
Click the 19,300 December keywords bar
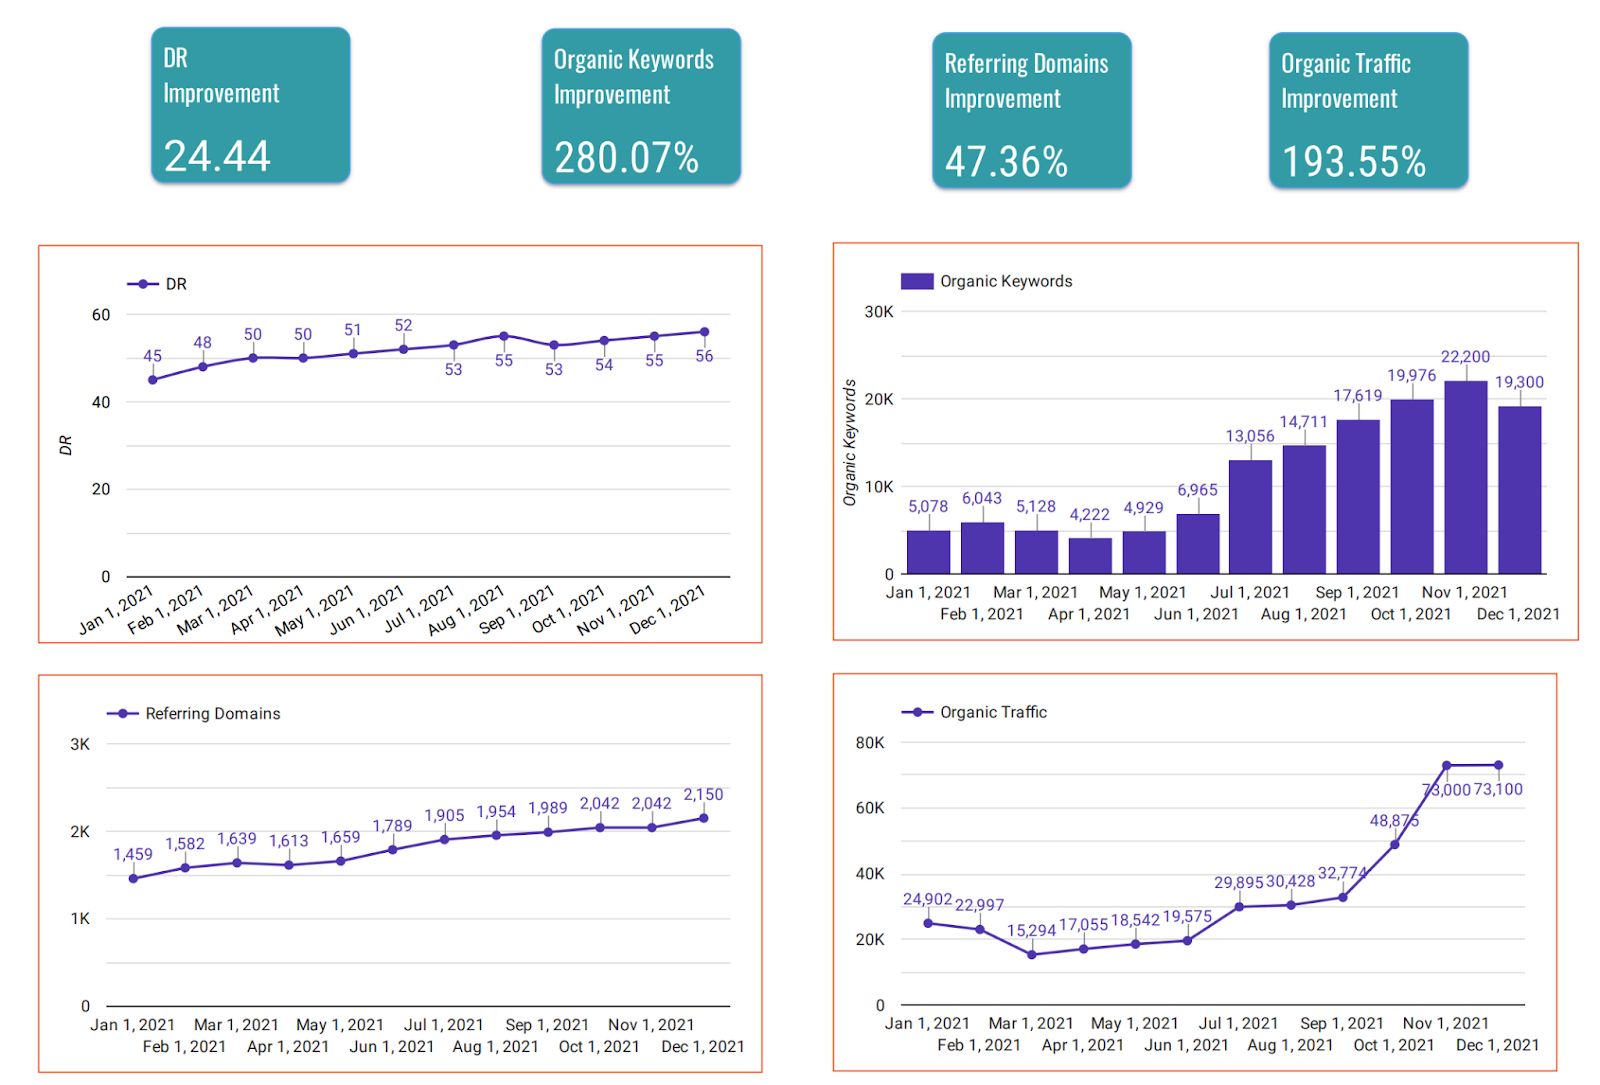(x=1520, y=490)
